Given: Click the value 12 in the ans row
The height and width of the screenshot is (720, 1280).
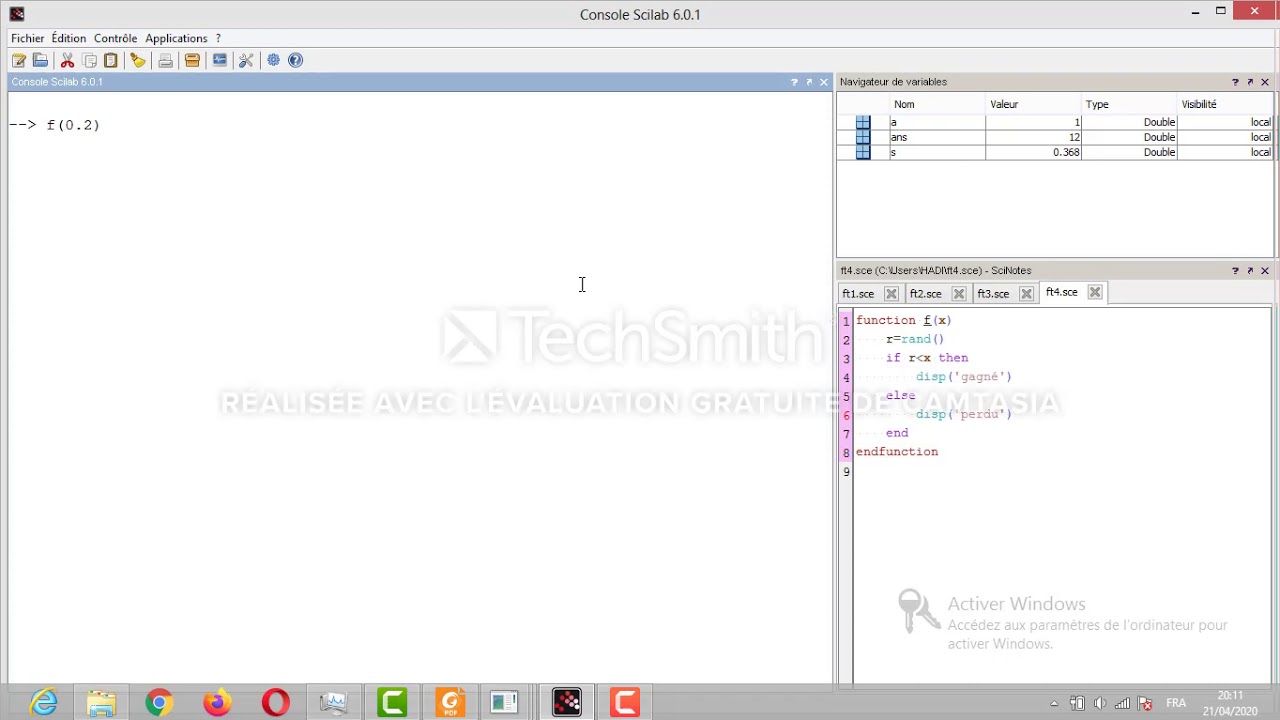Looking at the screenshot, I should pyautogui.click(x=1074, y=137).
